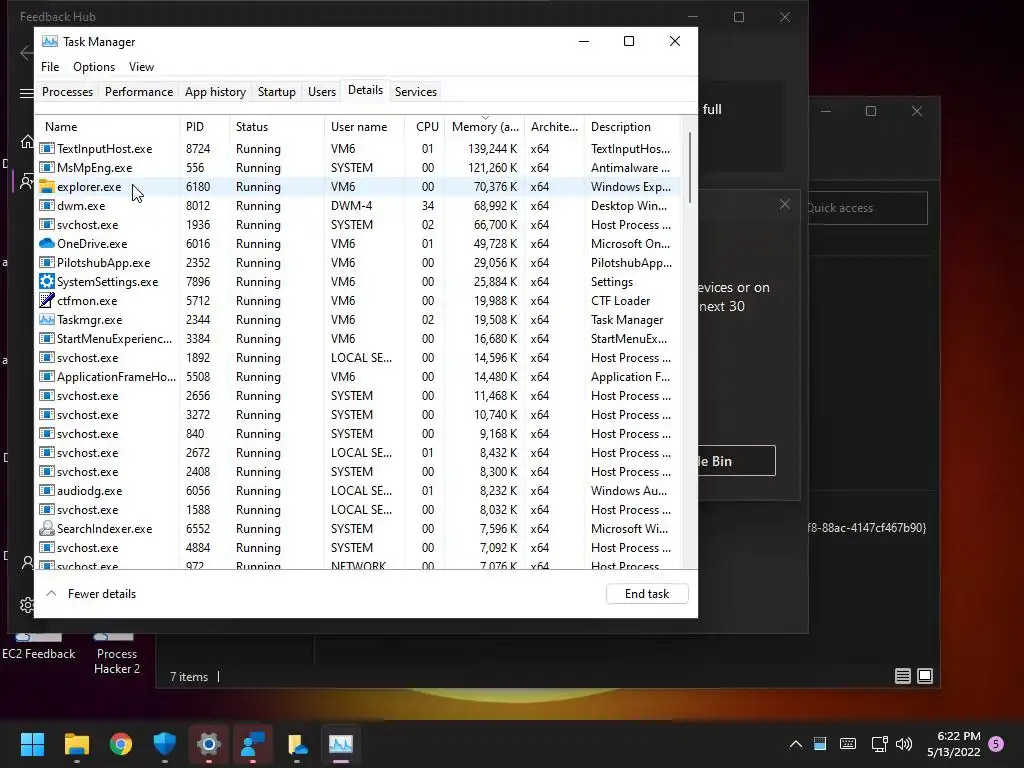
Task: Open notification center badge showing 5
Action: pos(997,744)
